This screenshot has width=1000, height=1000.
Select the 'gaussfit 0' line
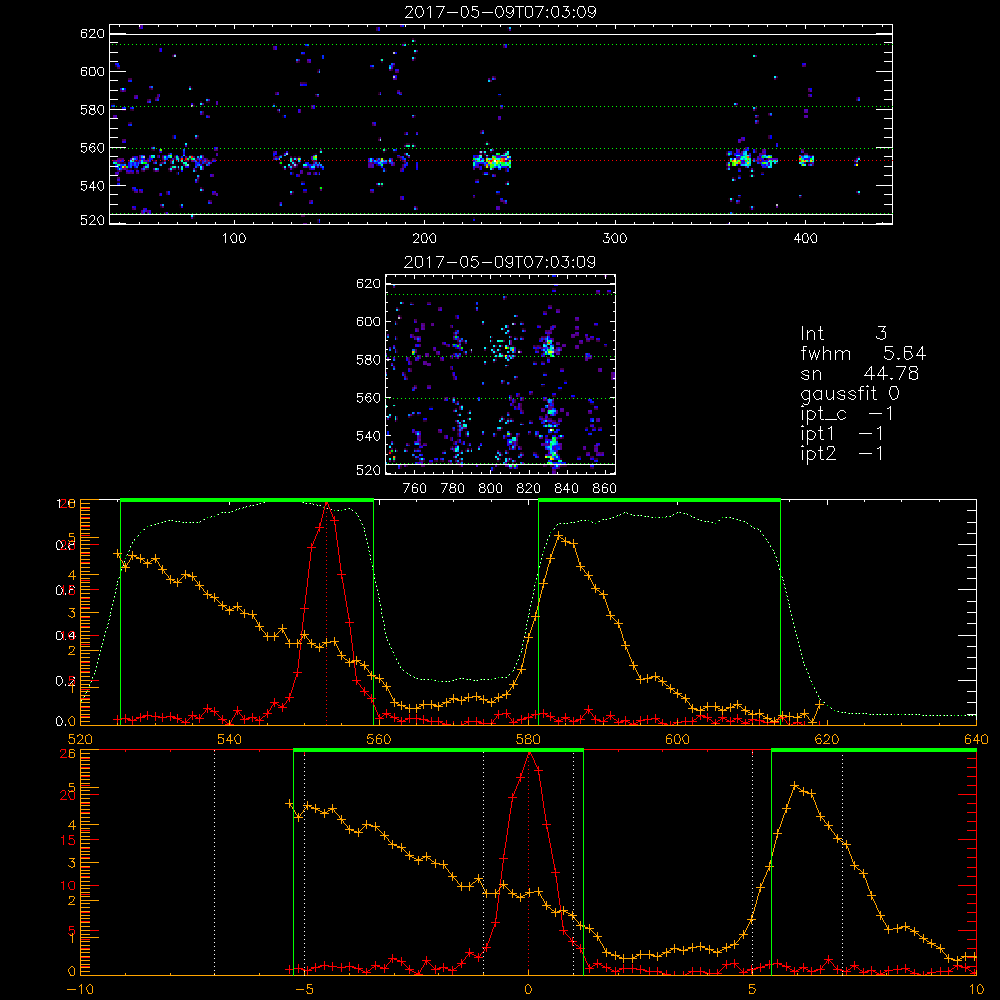[850, 393]
